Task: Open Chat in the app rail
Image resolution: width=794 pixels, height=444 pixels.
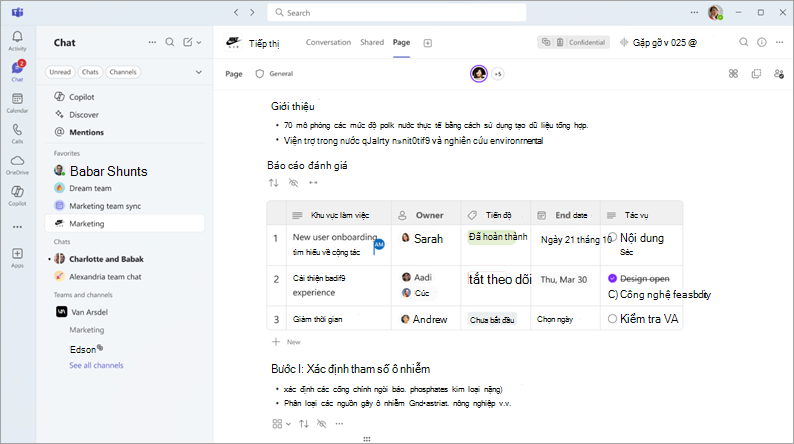Action: click(x=17, y=71)
